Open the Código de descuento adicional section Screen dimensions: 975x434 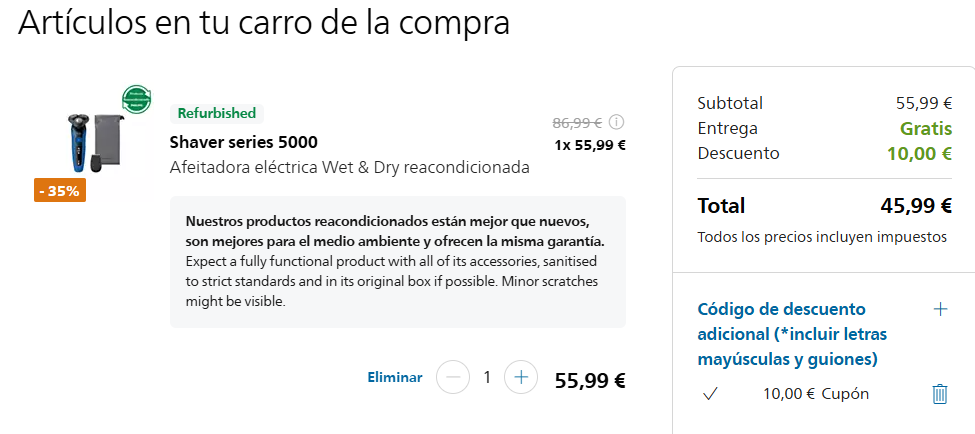pyautogui.click(x=790, y=333)
